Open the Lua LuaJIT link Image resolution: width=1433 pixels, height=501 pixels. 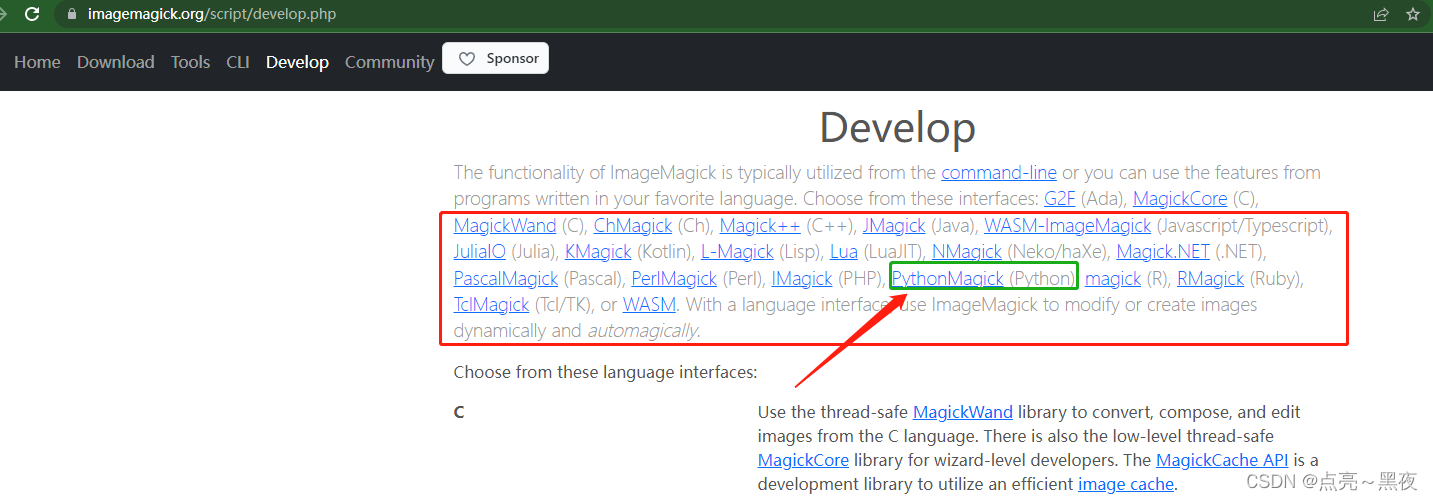[x=844, y=251]
